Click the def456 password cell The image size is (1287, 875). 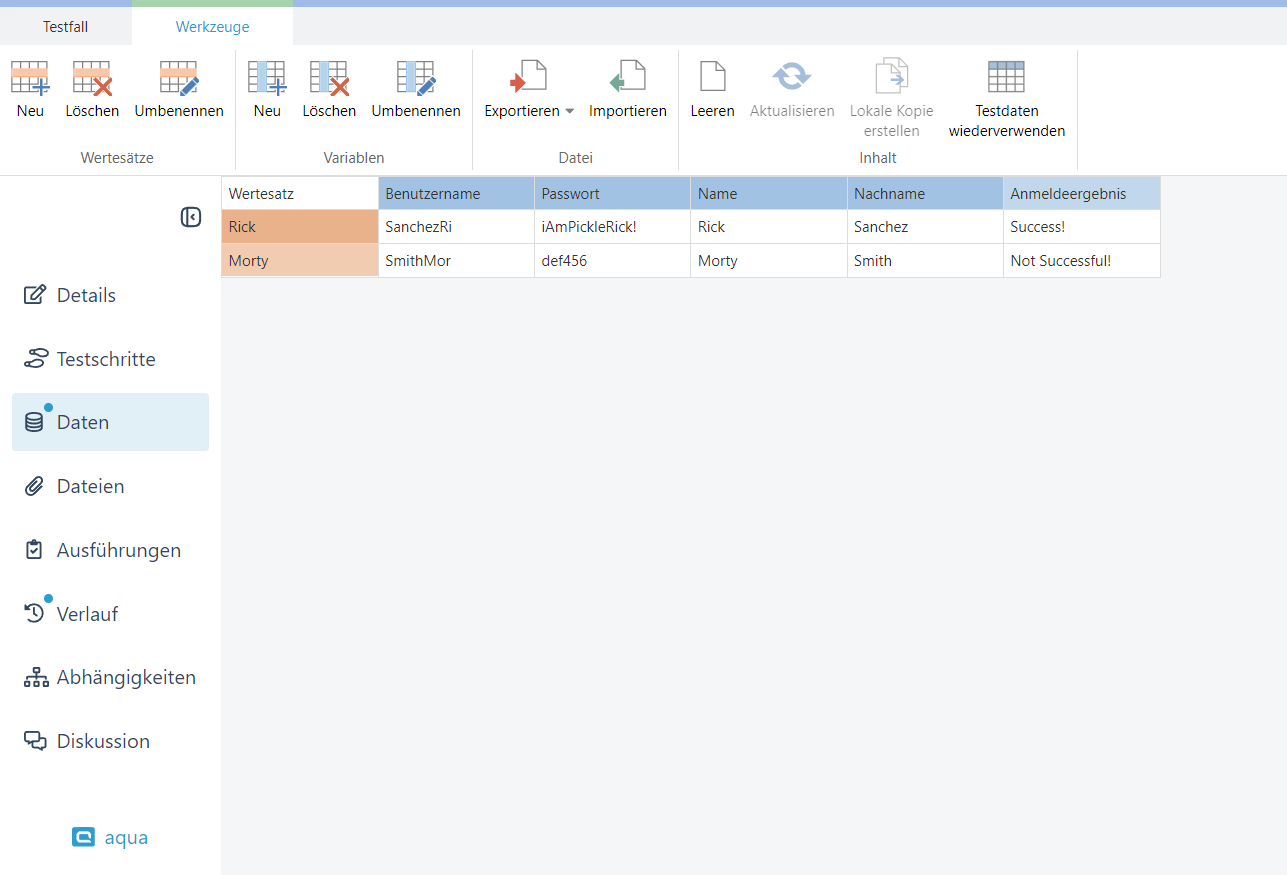611,261
